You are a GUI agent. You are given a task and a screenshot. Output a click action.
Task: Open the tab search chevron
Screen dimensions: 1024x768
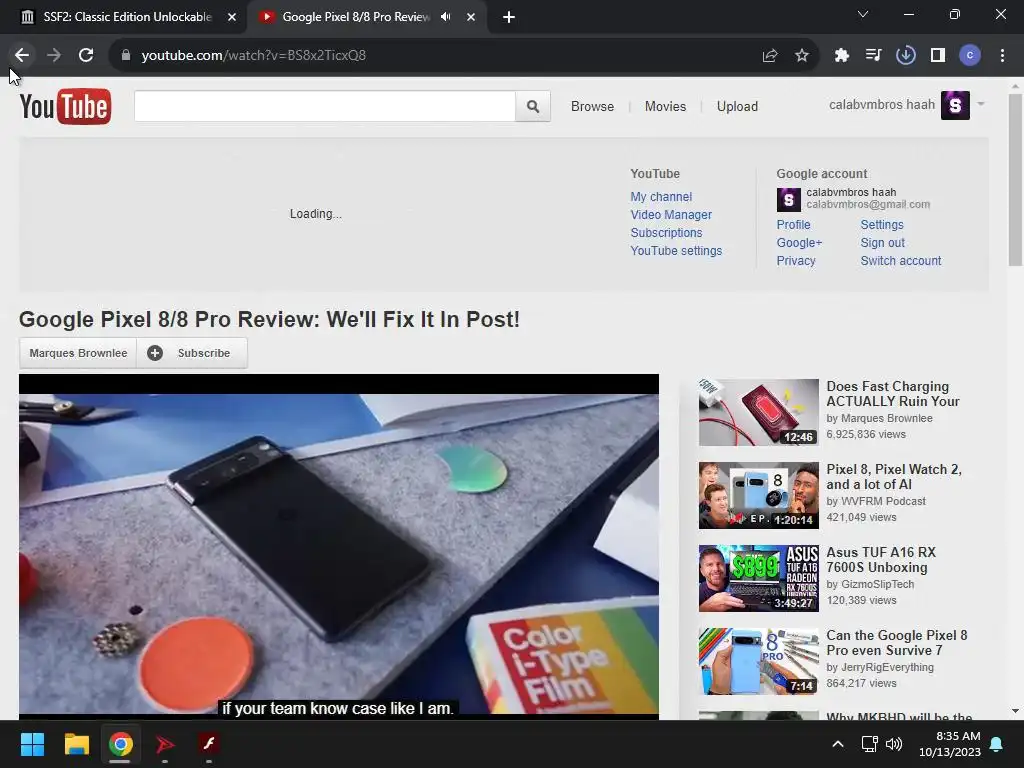[863, 14]
